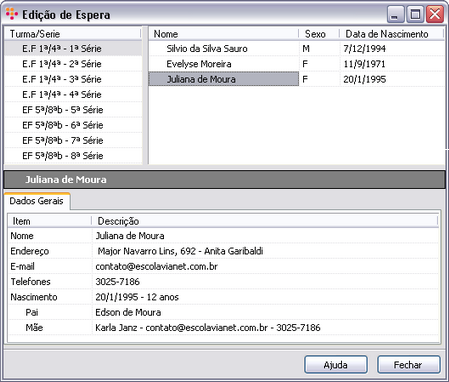Screen dimensions: 449x382
Task: Click the E-mail row's contato@escolavianet.com.br value
Action: [x=157, y=267]
